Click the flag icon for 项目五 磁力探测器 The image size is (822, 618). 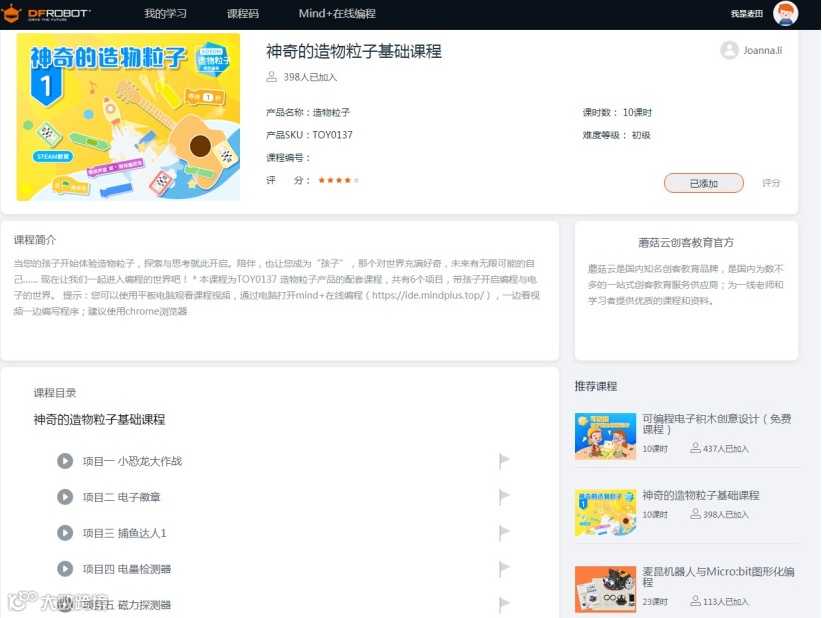pyautogui.click(x=504, y=604)
